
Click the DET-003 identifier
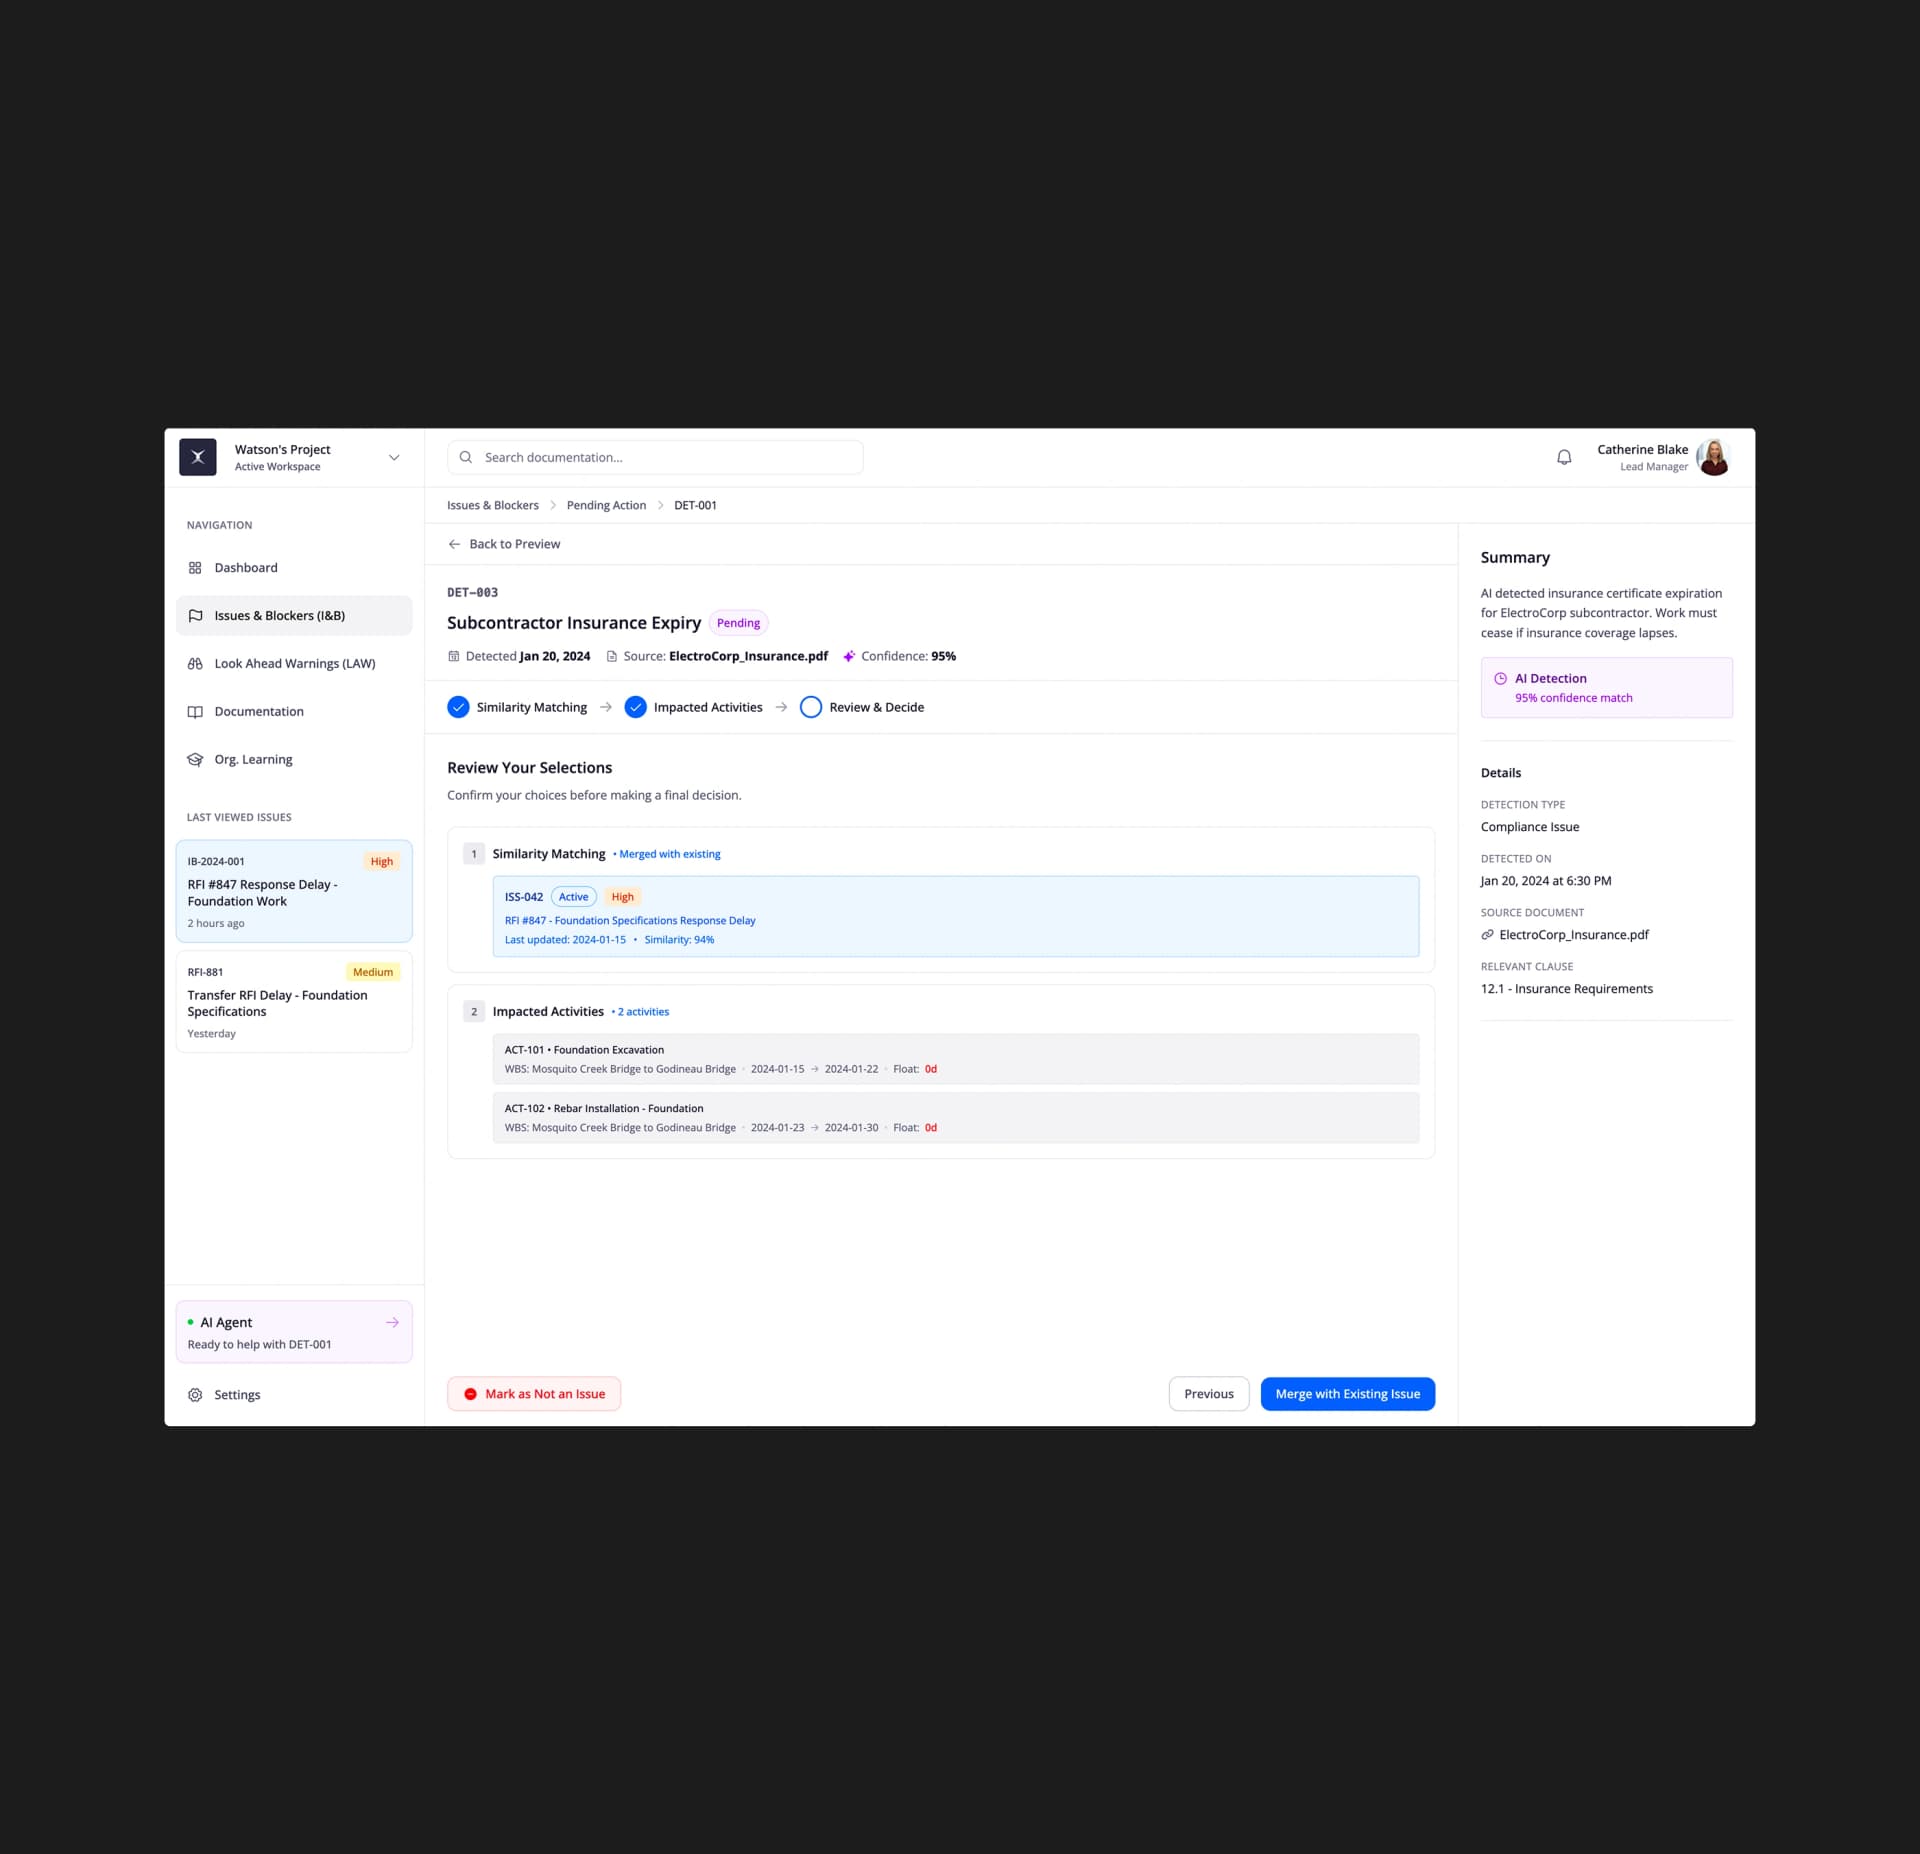[472, 592]
